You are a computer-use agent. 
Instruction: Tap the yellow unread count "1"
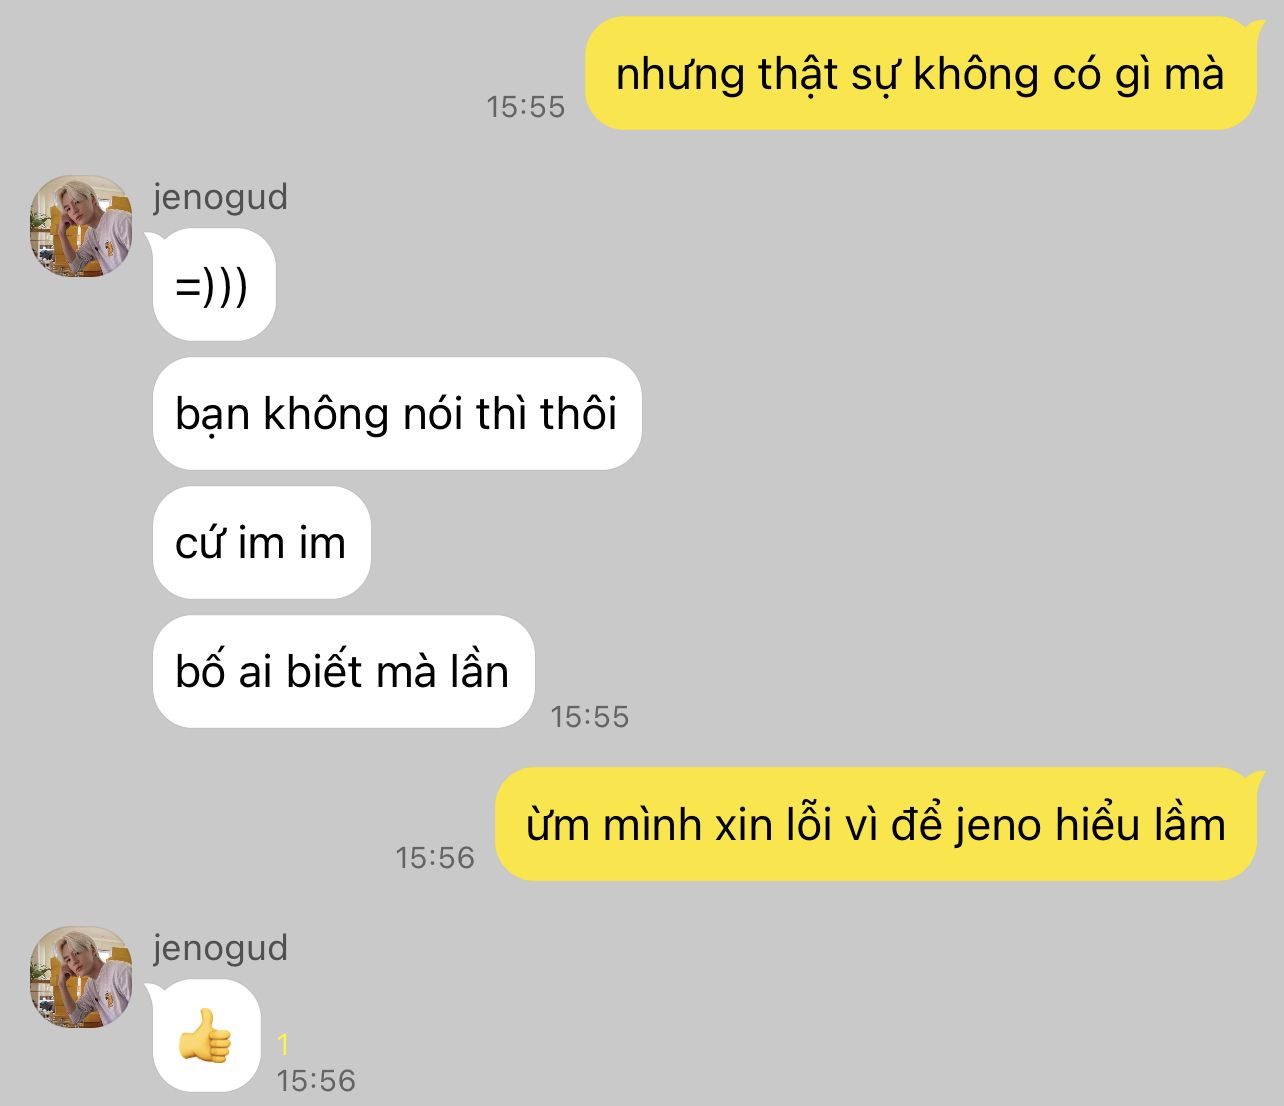(x=283, y=1045)
